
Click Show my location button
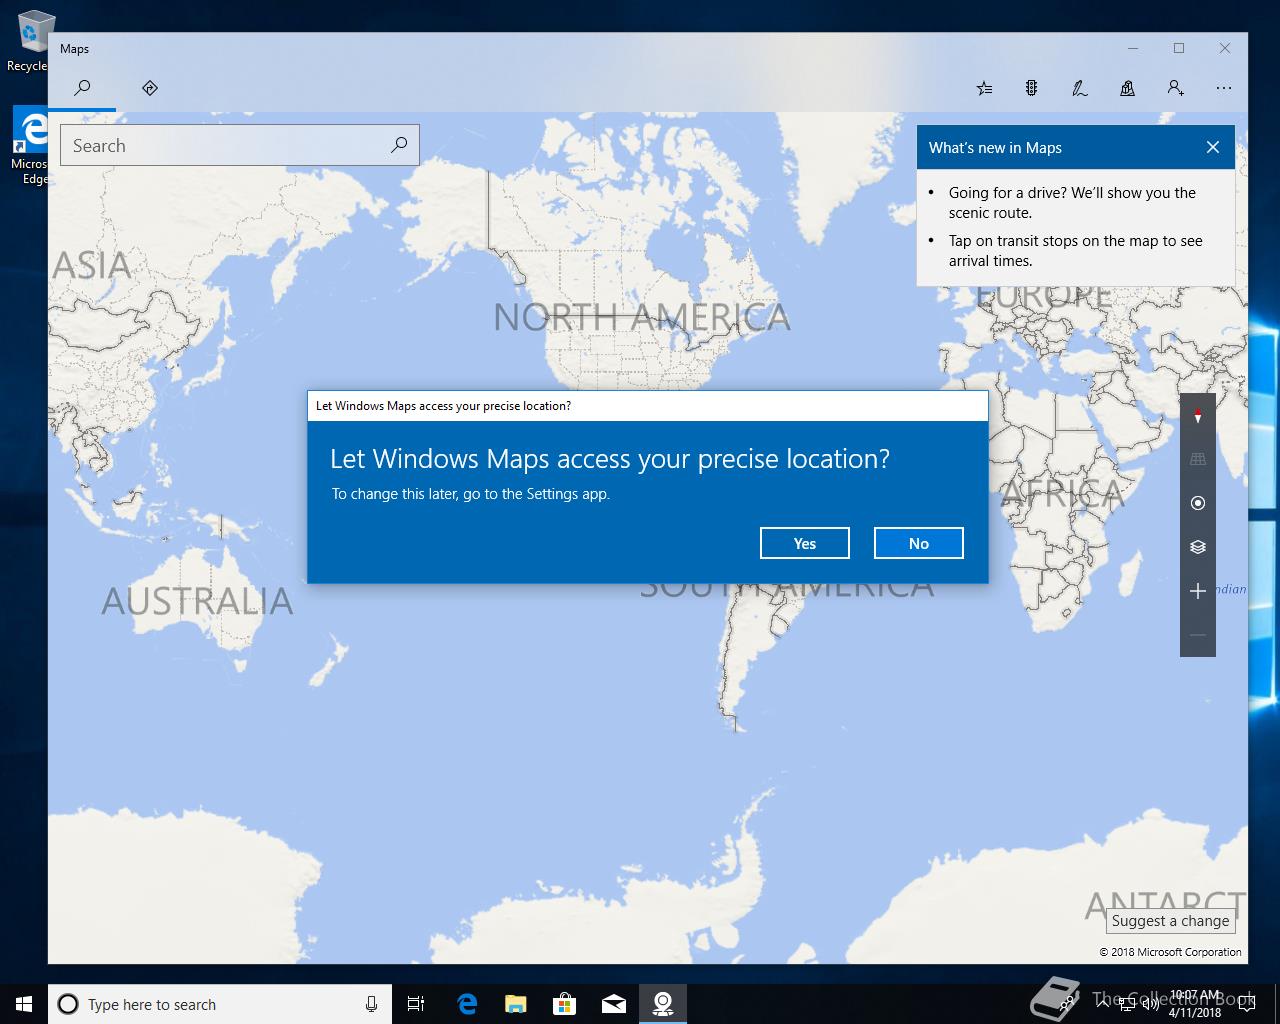(1198, 503)
